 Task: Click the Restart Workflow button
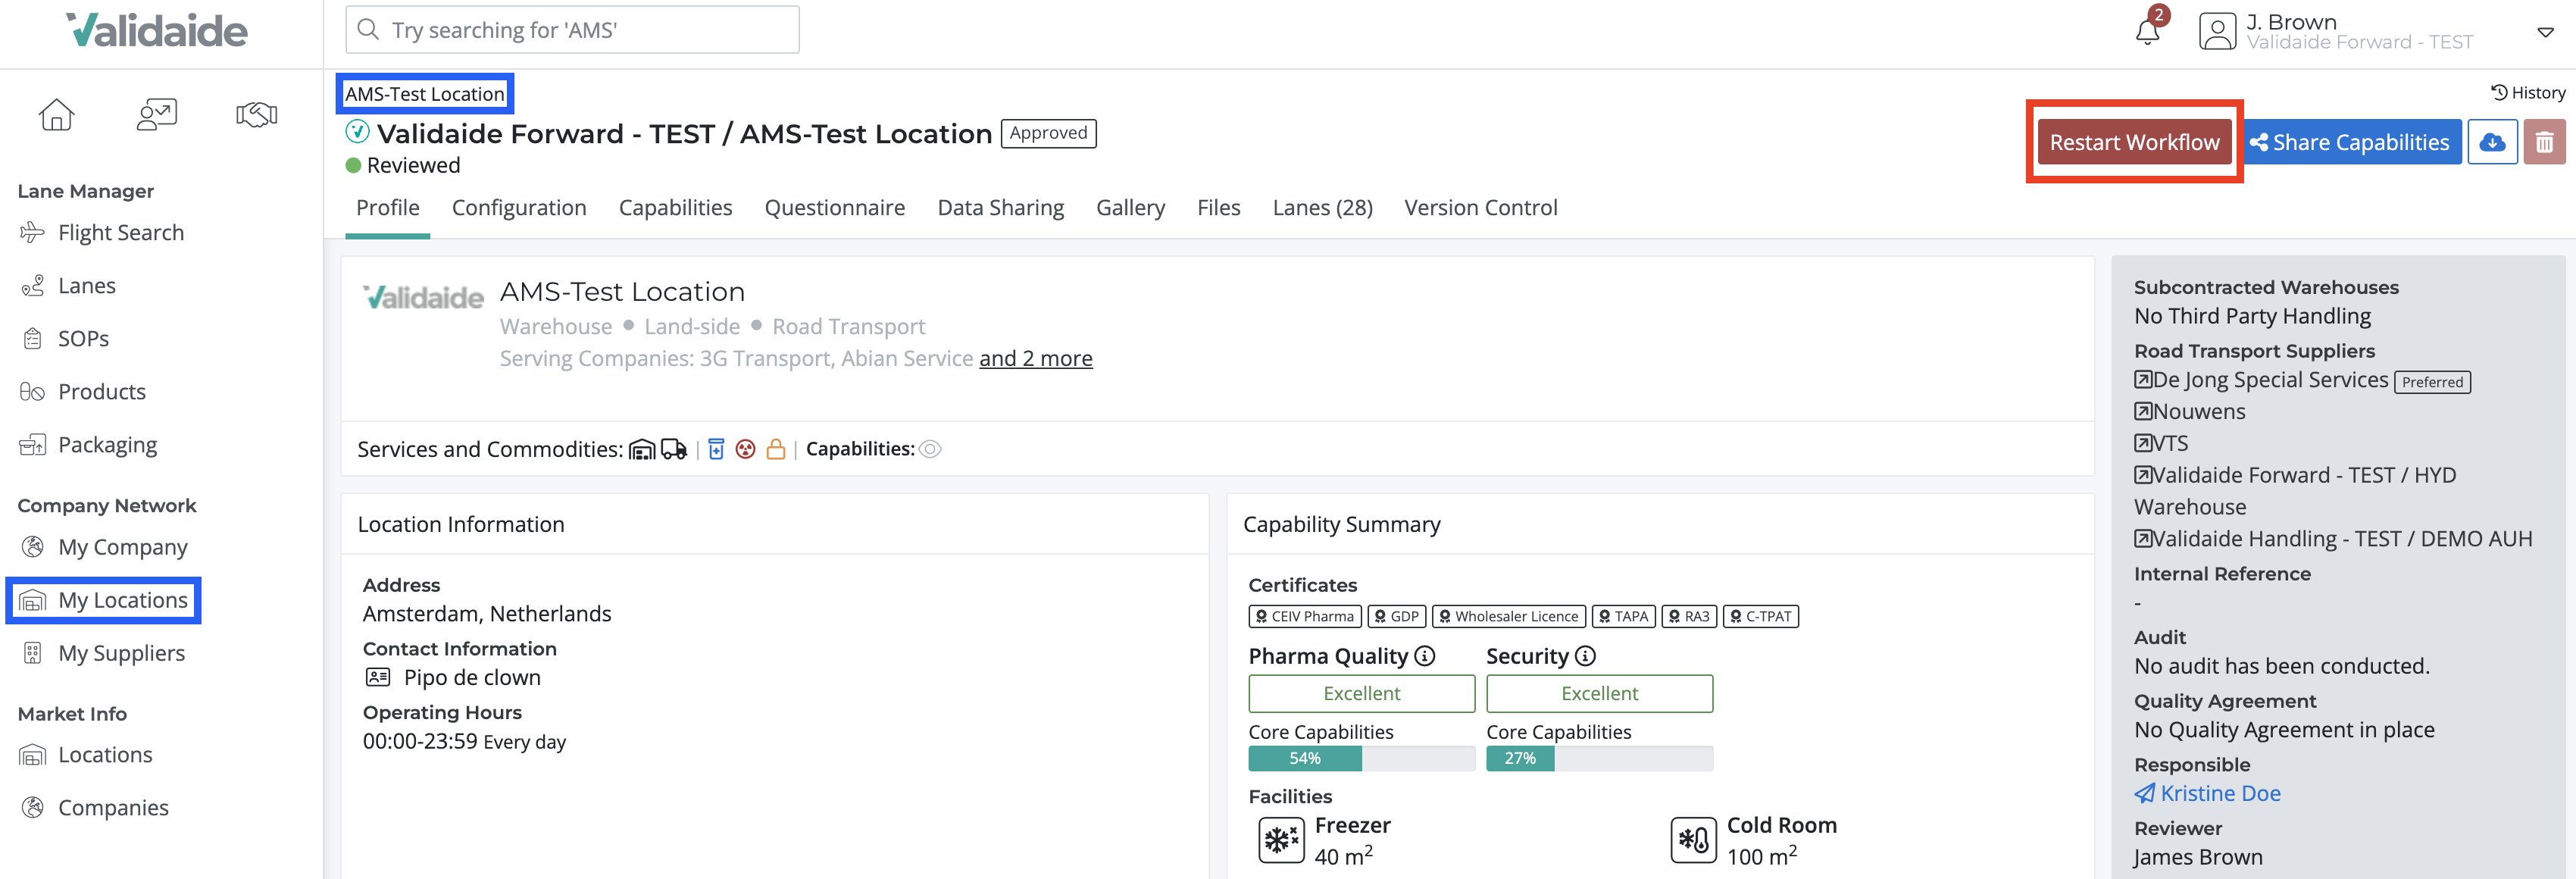(2134, 142)
